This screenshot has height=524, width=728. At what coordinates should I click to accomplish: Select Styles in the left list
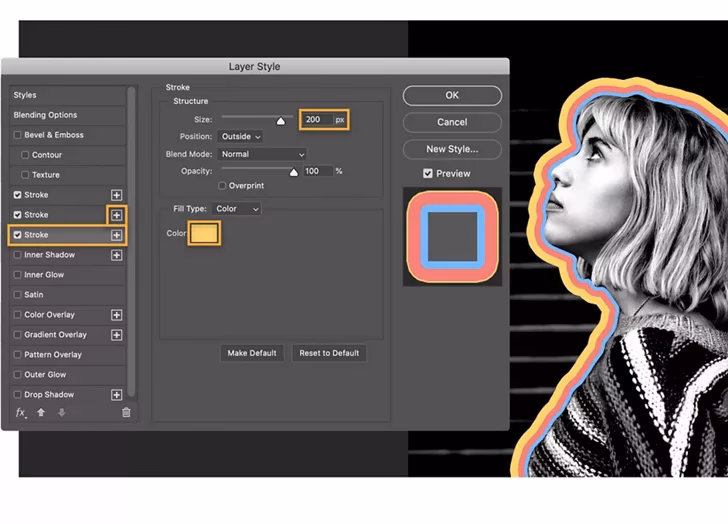click(25, 95)
